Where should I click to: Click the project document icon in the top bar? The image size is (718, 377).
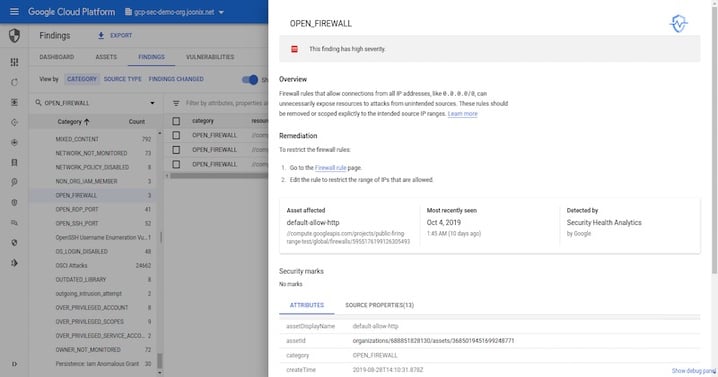pos(128,12)
